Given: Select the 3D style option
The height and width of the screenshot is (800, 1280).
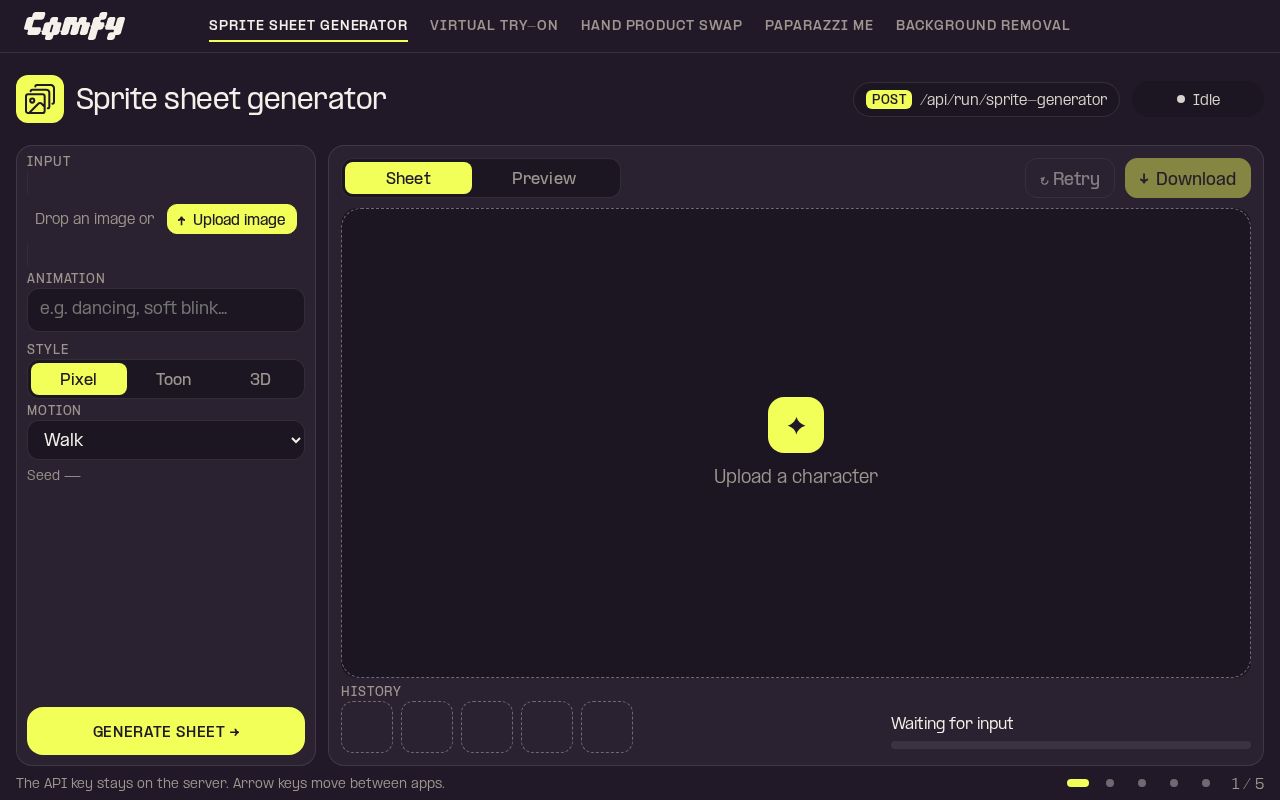Looking at the screenshot, I should point(260,379).
